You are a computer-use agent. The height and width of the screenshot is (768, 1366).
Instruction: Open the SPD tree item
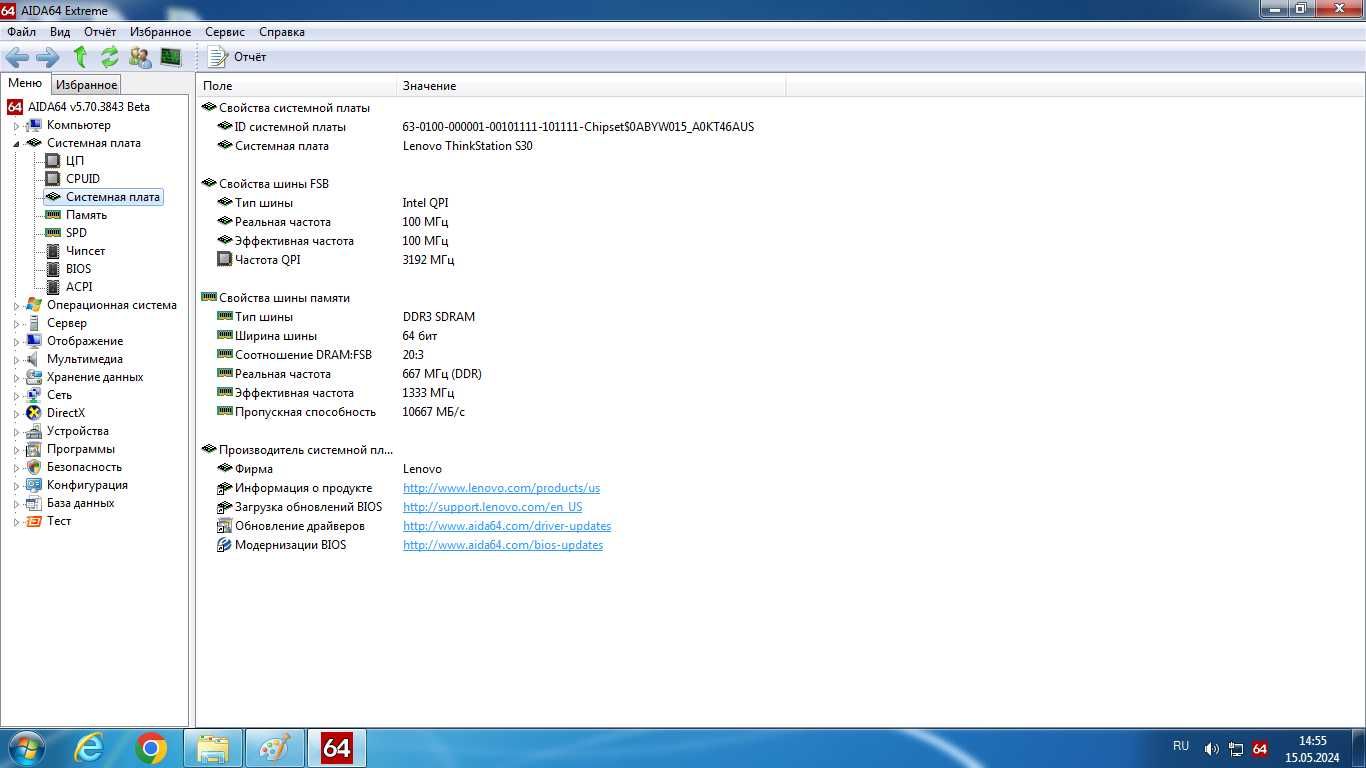[x=76, y=233]
